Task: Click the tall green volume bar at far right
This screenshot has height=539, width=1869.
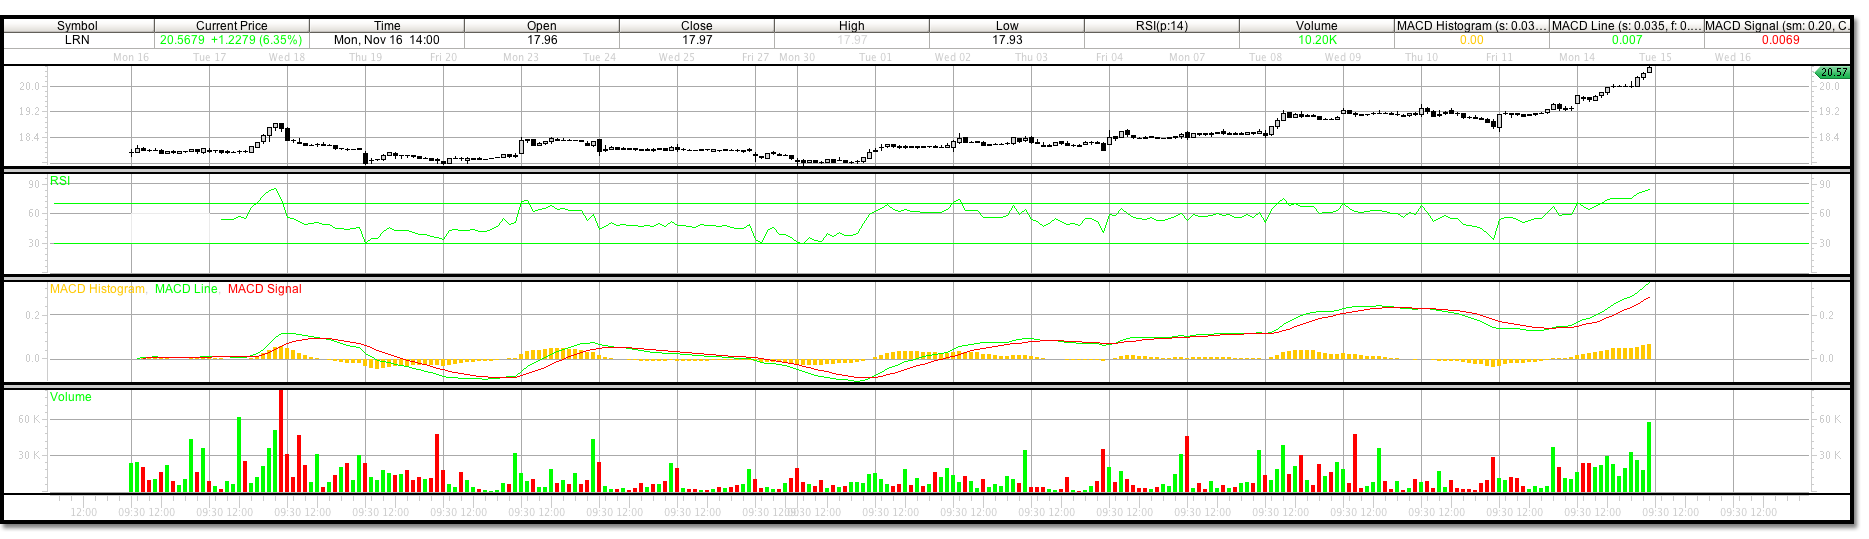Action: [x=1649, y=457]
